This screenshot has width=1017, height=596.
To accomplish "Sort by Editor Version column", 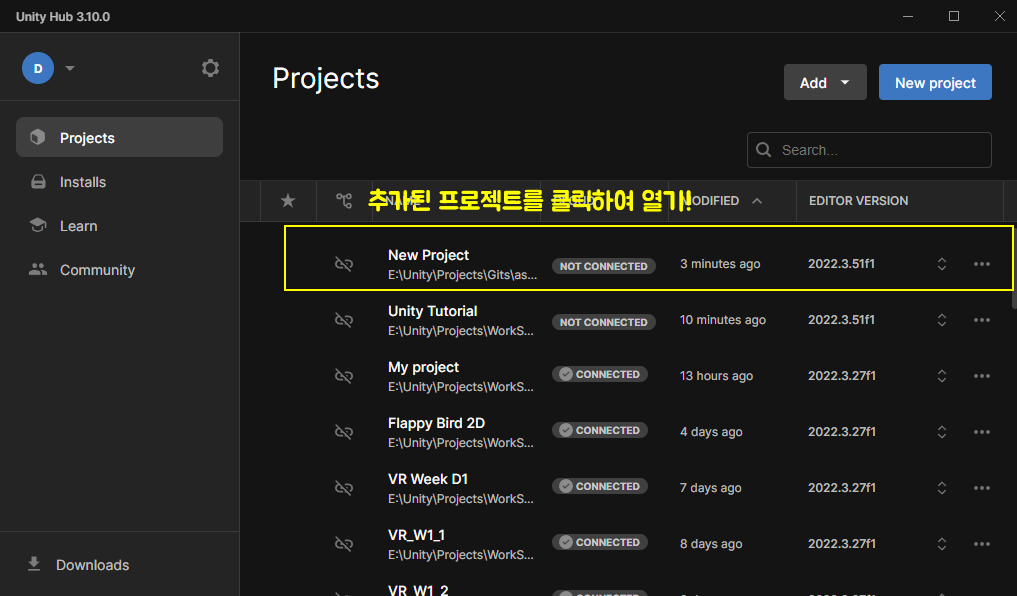I will pyautogui.click(x=858, y=201).
